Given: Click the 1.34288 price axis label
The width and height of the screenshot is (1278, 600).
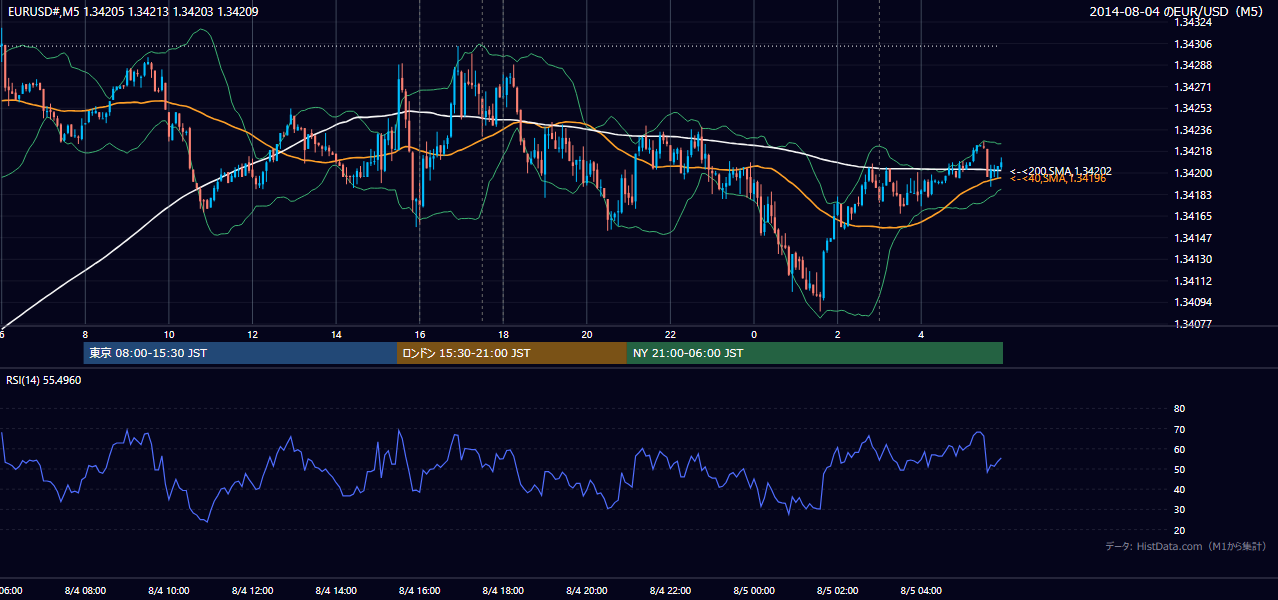Looking at the screenshot, I should coord(1193,65).
